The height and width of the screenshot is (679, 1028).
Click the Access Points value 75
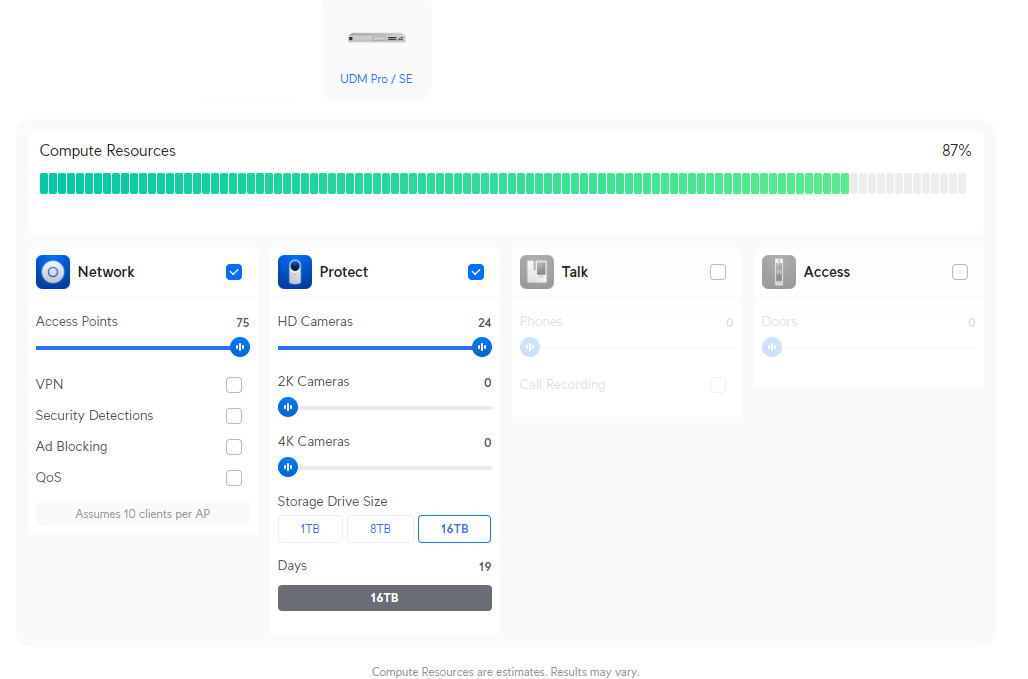(x=243, y=322)
